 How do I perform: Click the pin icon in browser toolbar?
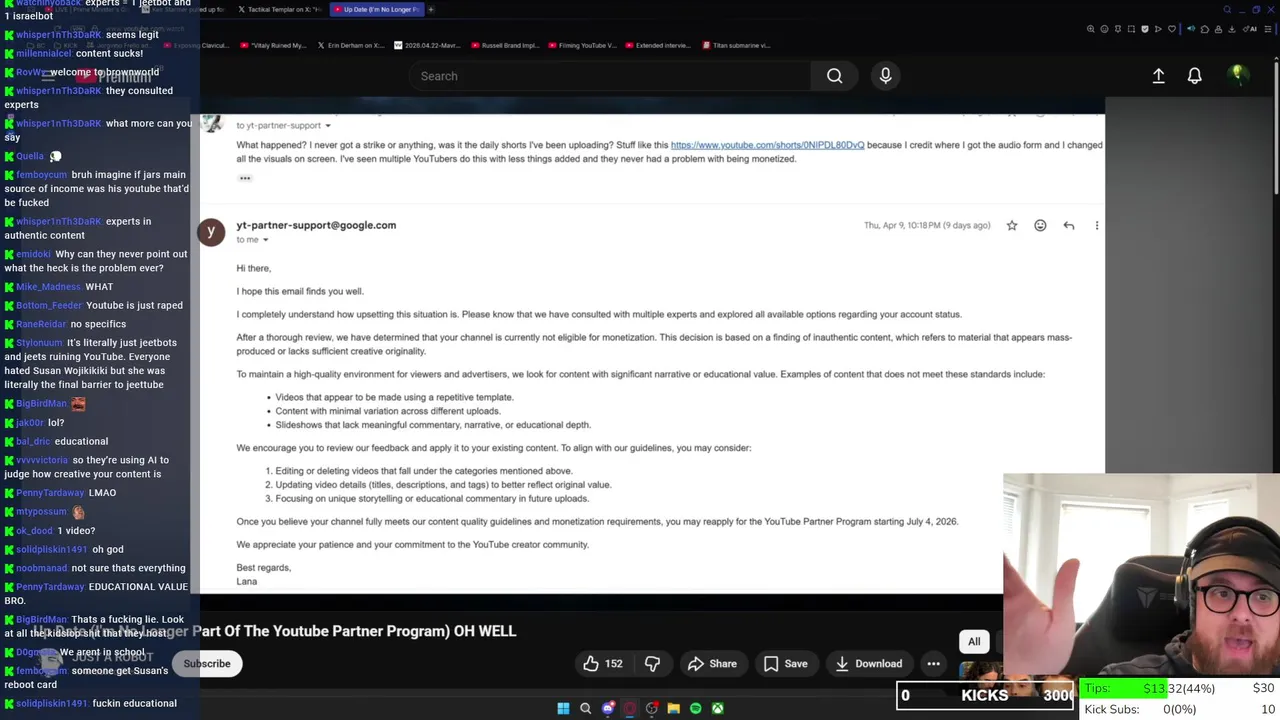(x=1118, y=29)
